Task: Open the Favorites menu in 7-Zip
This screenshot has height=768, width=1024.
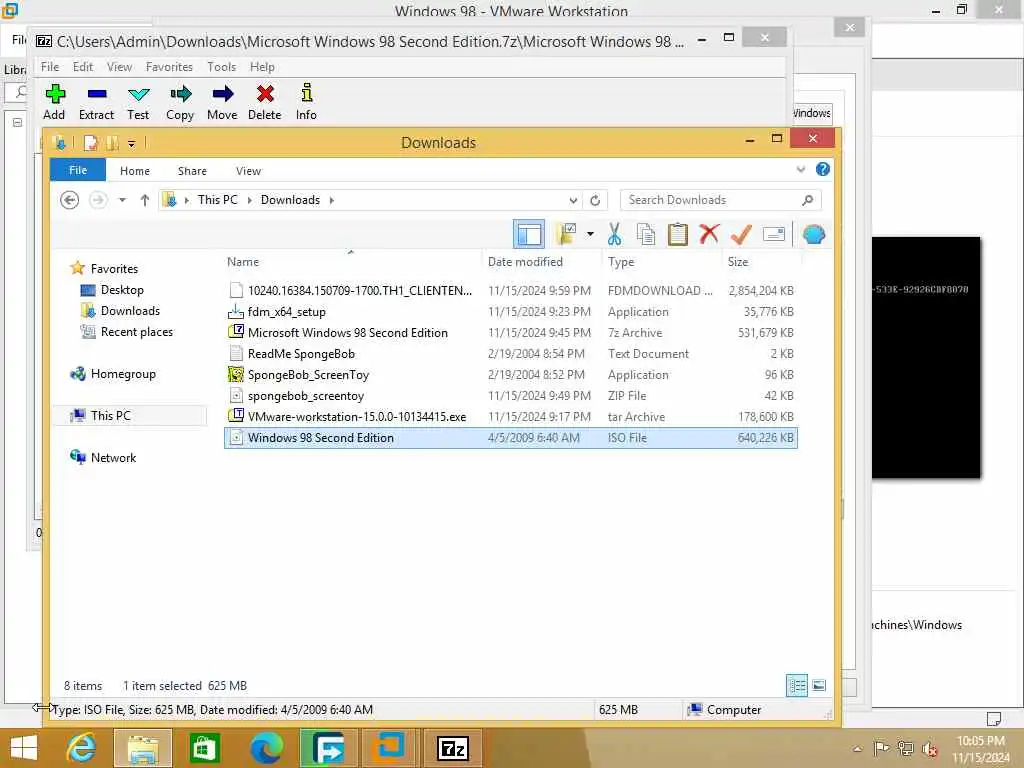Action: click(169, 67)
